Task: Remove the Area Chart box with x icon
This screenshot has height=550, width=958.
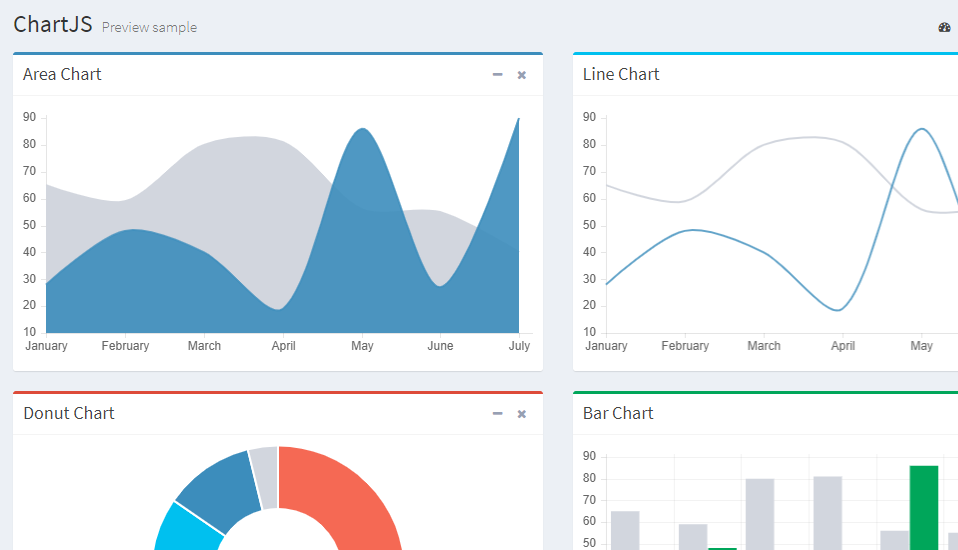Action: click(522, 75)
